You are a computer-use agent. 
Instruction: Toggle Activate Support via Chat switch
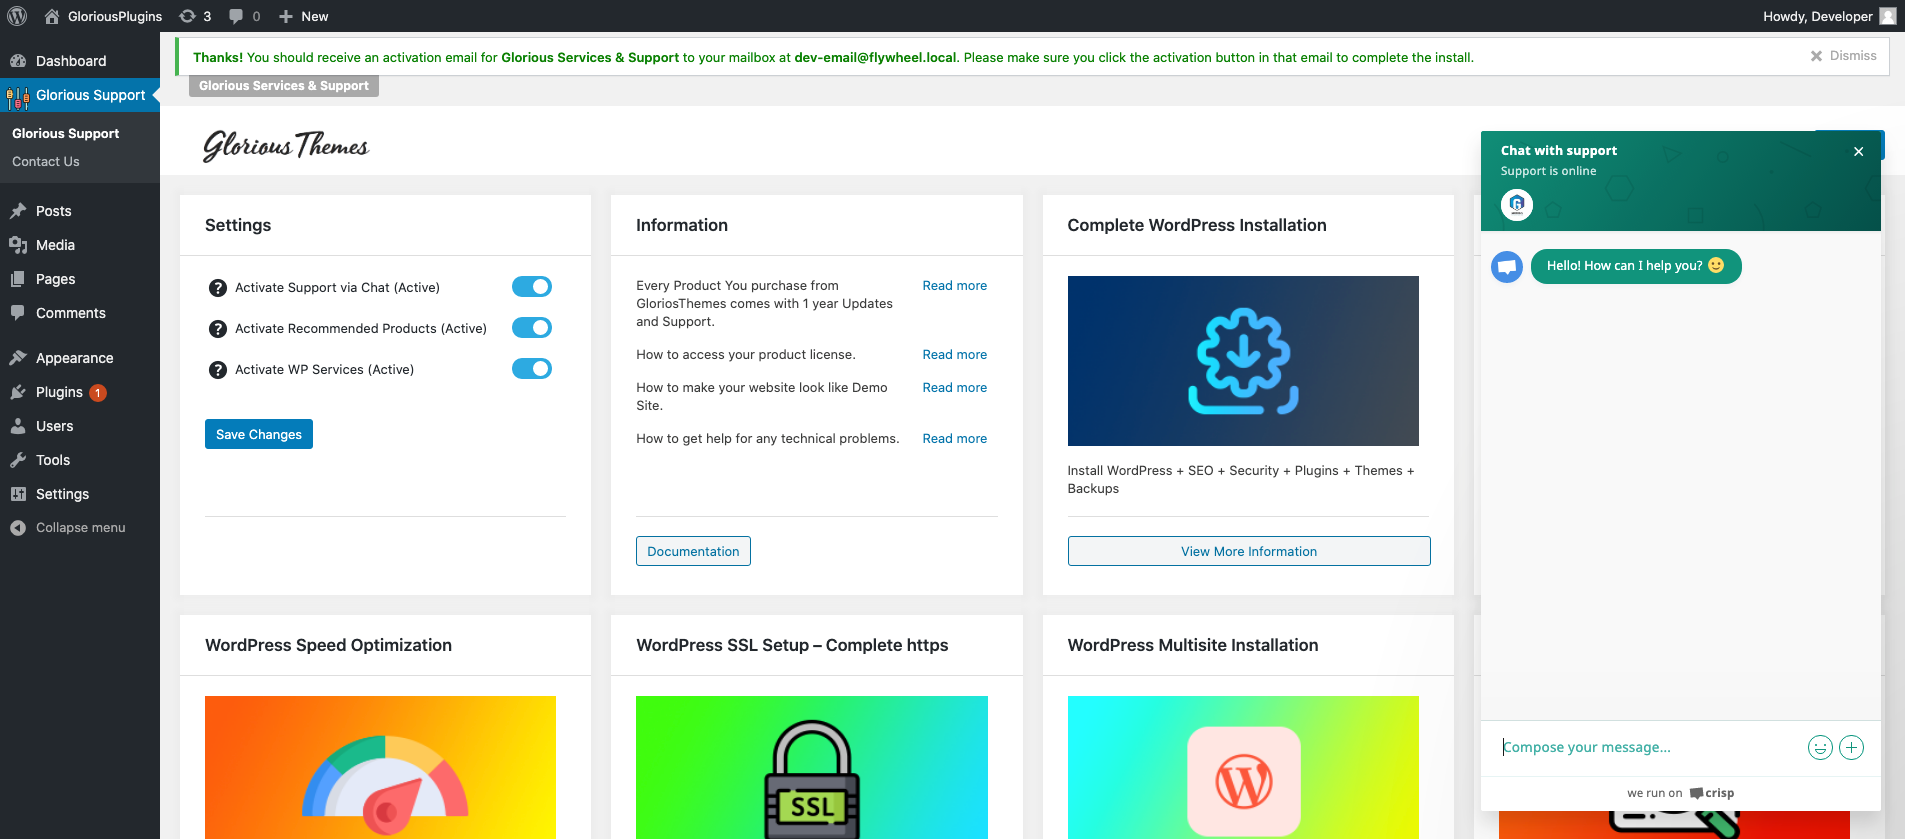click(532, 287)
